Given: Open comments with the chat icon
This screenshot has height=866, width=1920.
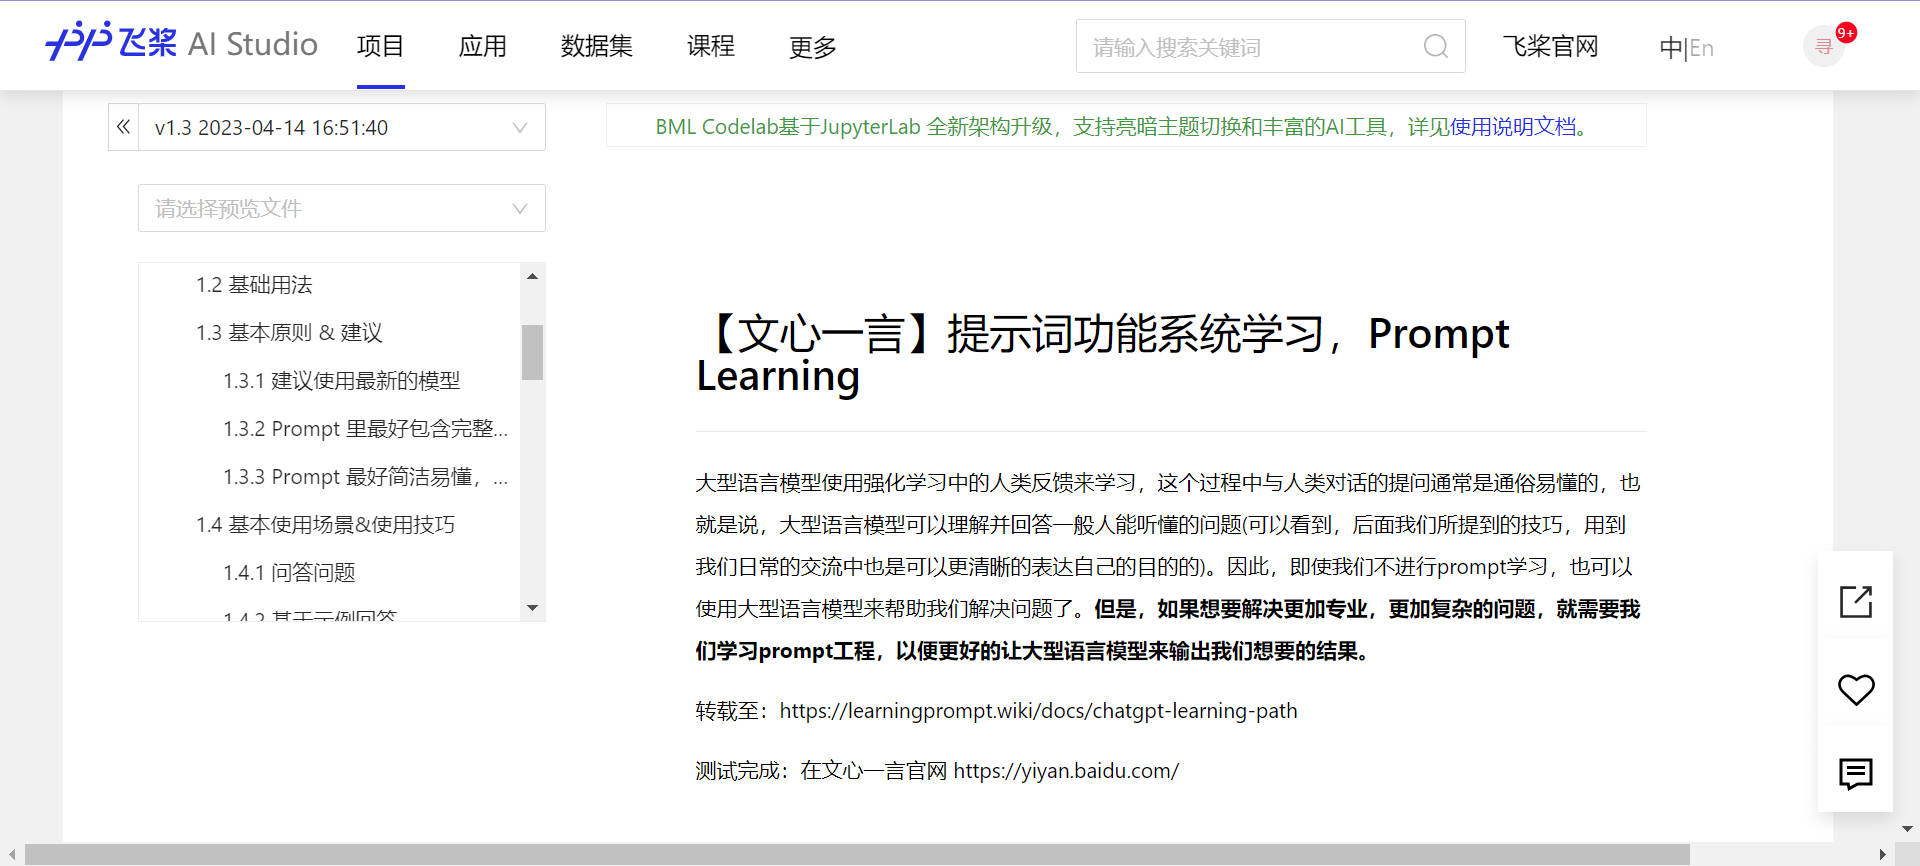Looking at the screenshot, I should 1856,774.
